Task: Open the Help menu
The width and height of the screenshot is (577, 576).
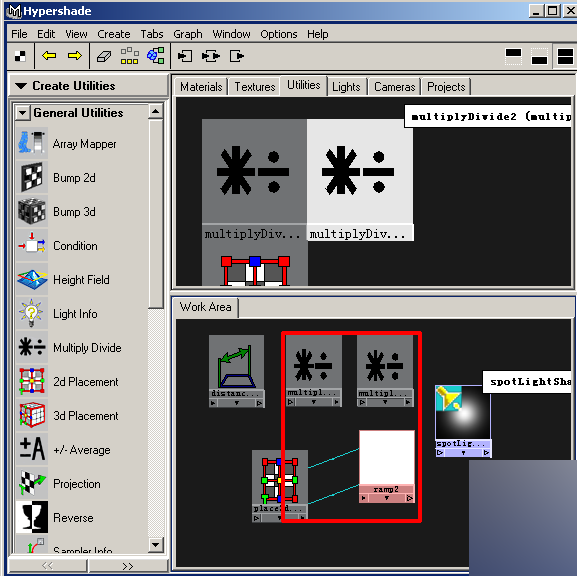Action: [x=318, y=34]
